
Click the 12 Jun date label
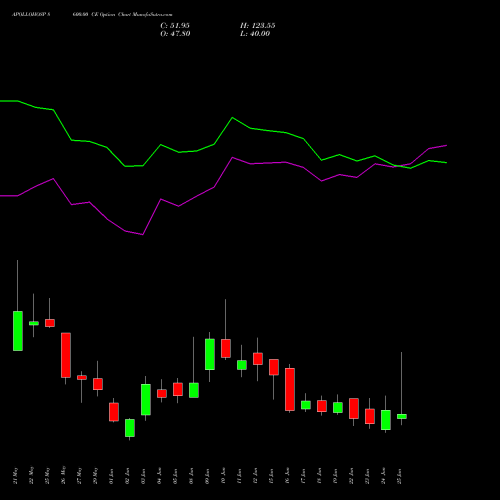(x=255, y=476)
